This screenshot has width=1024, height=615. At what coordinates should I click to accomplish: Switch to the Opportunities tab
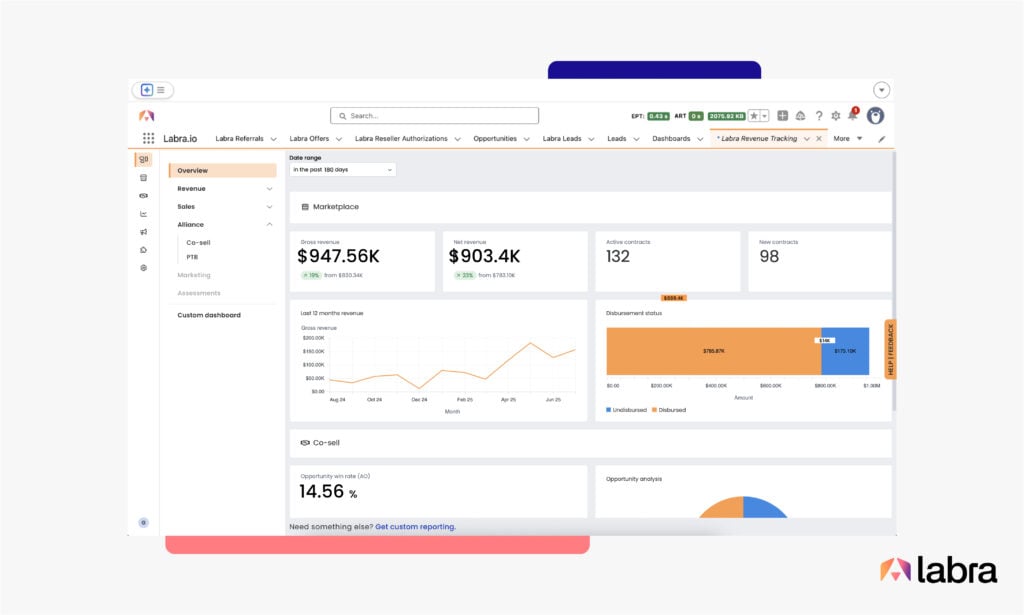[x=494, y=138]
